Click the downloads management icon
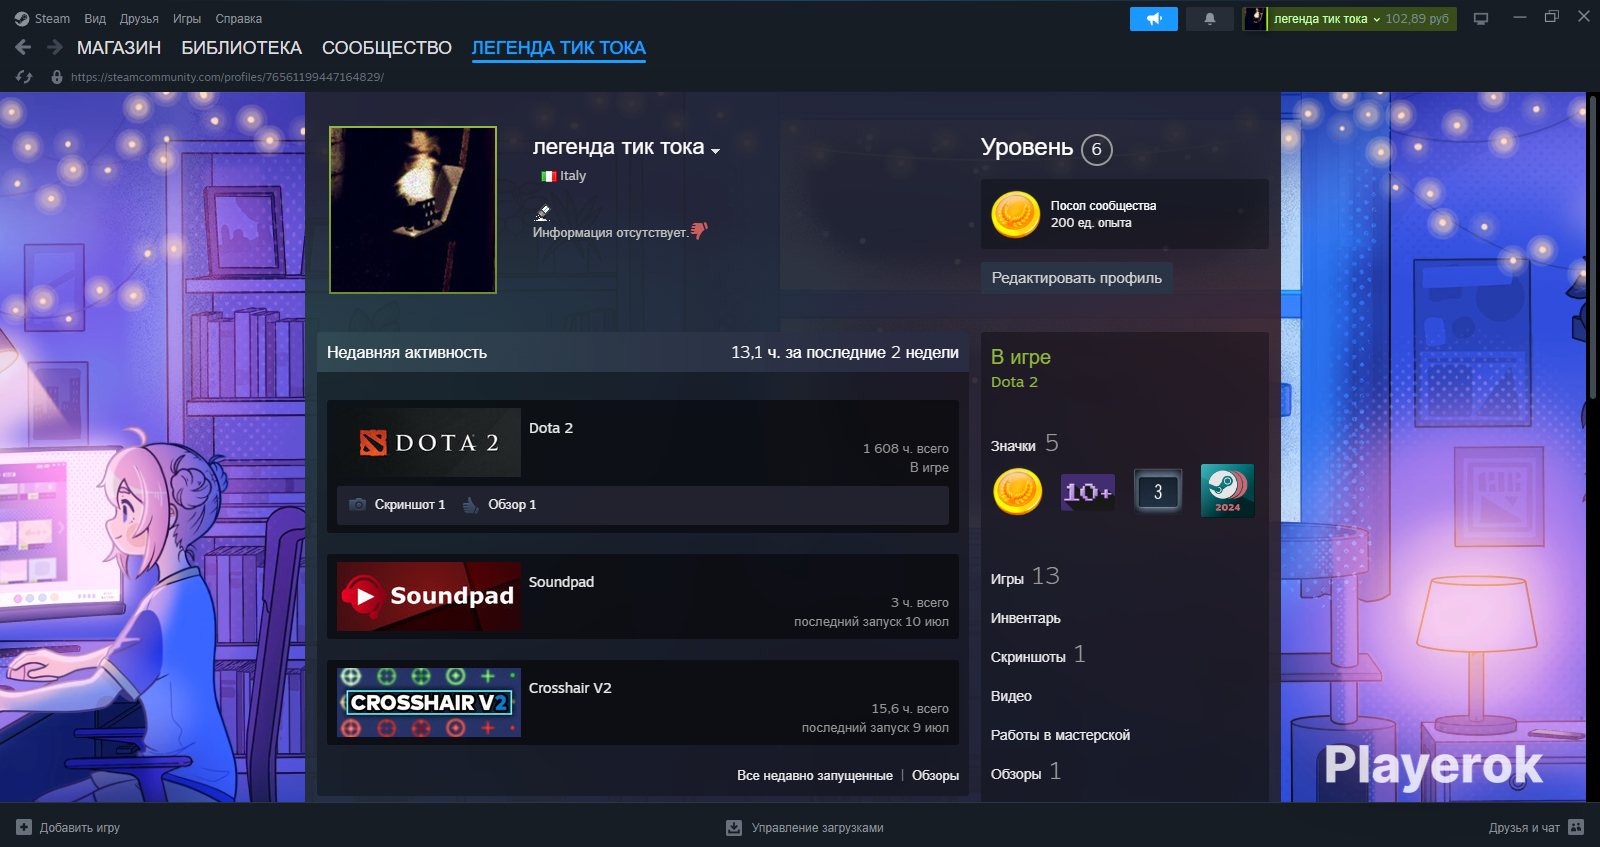This screenshot has height=847, width=1600. [x=734, y=827]
